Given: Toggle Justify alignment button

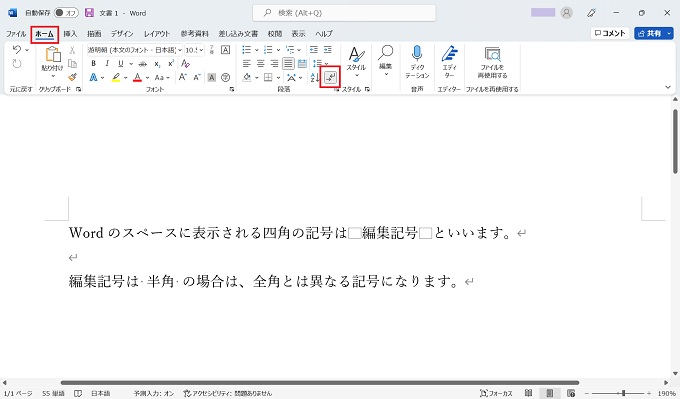Looking at the screenshot, I should (x=288, y=64).
